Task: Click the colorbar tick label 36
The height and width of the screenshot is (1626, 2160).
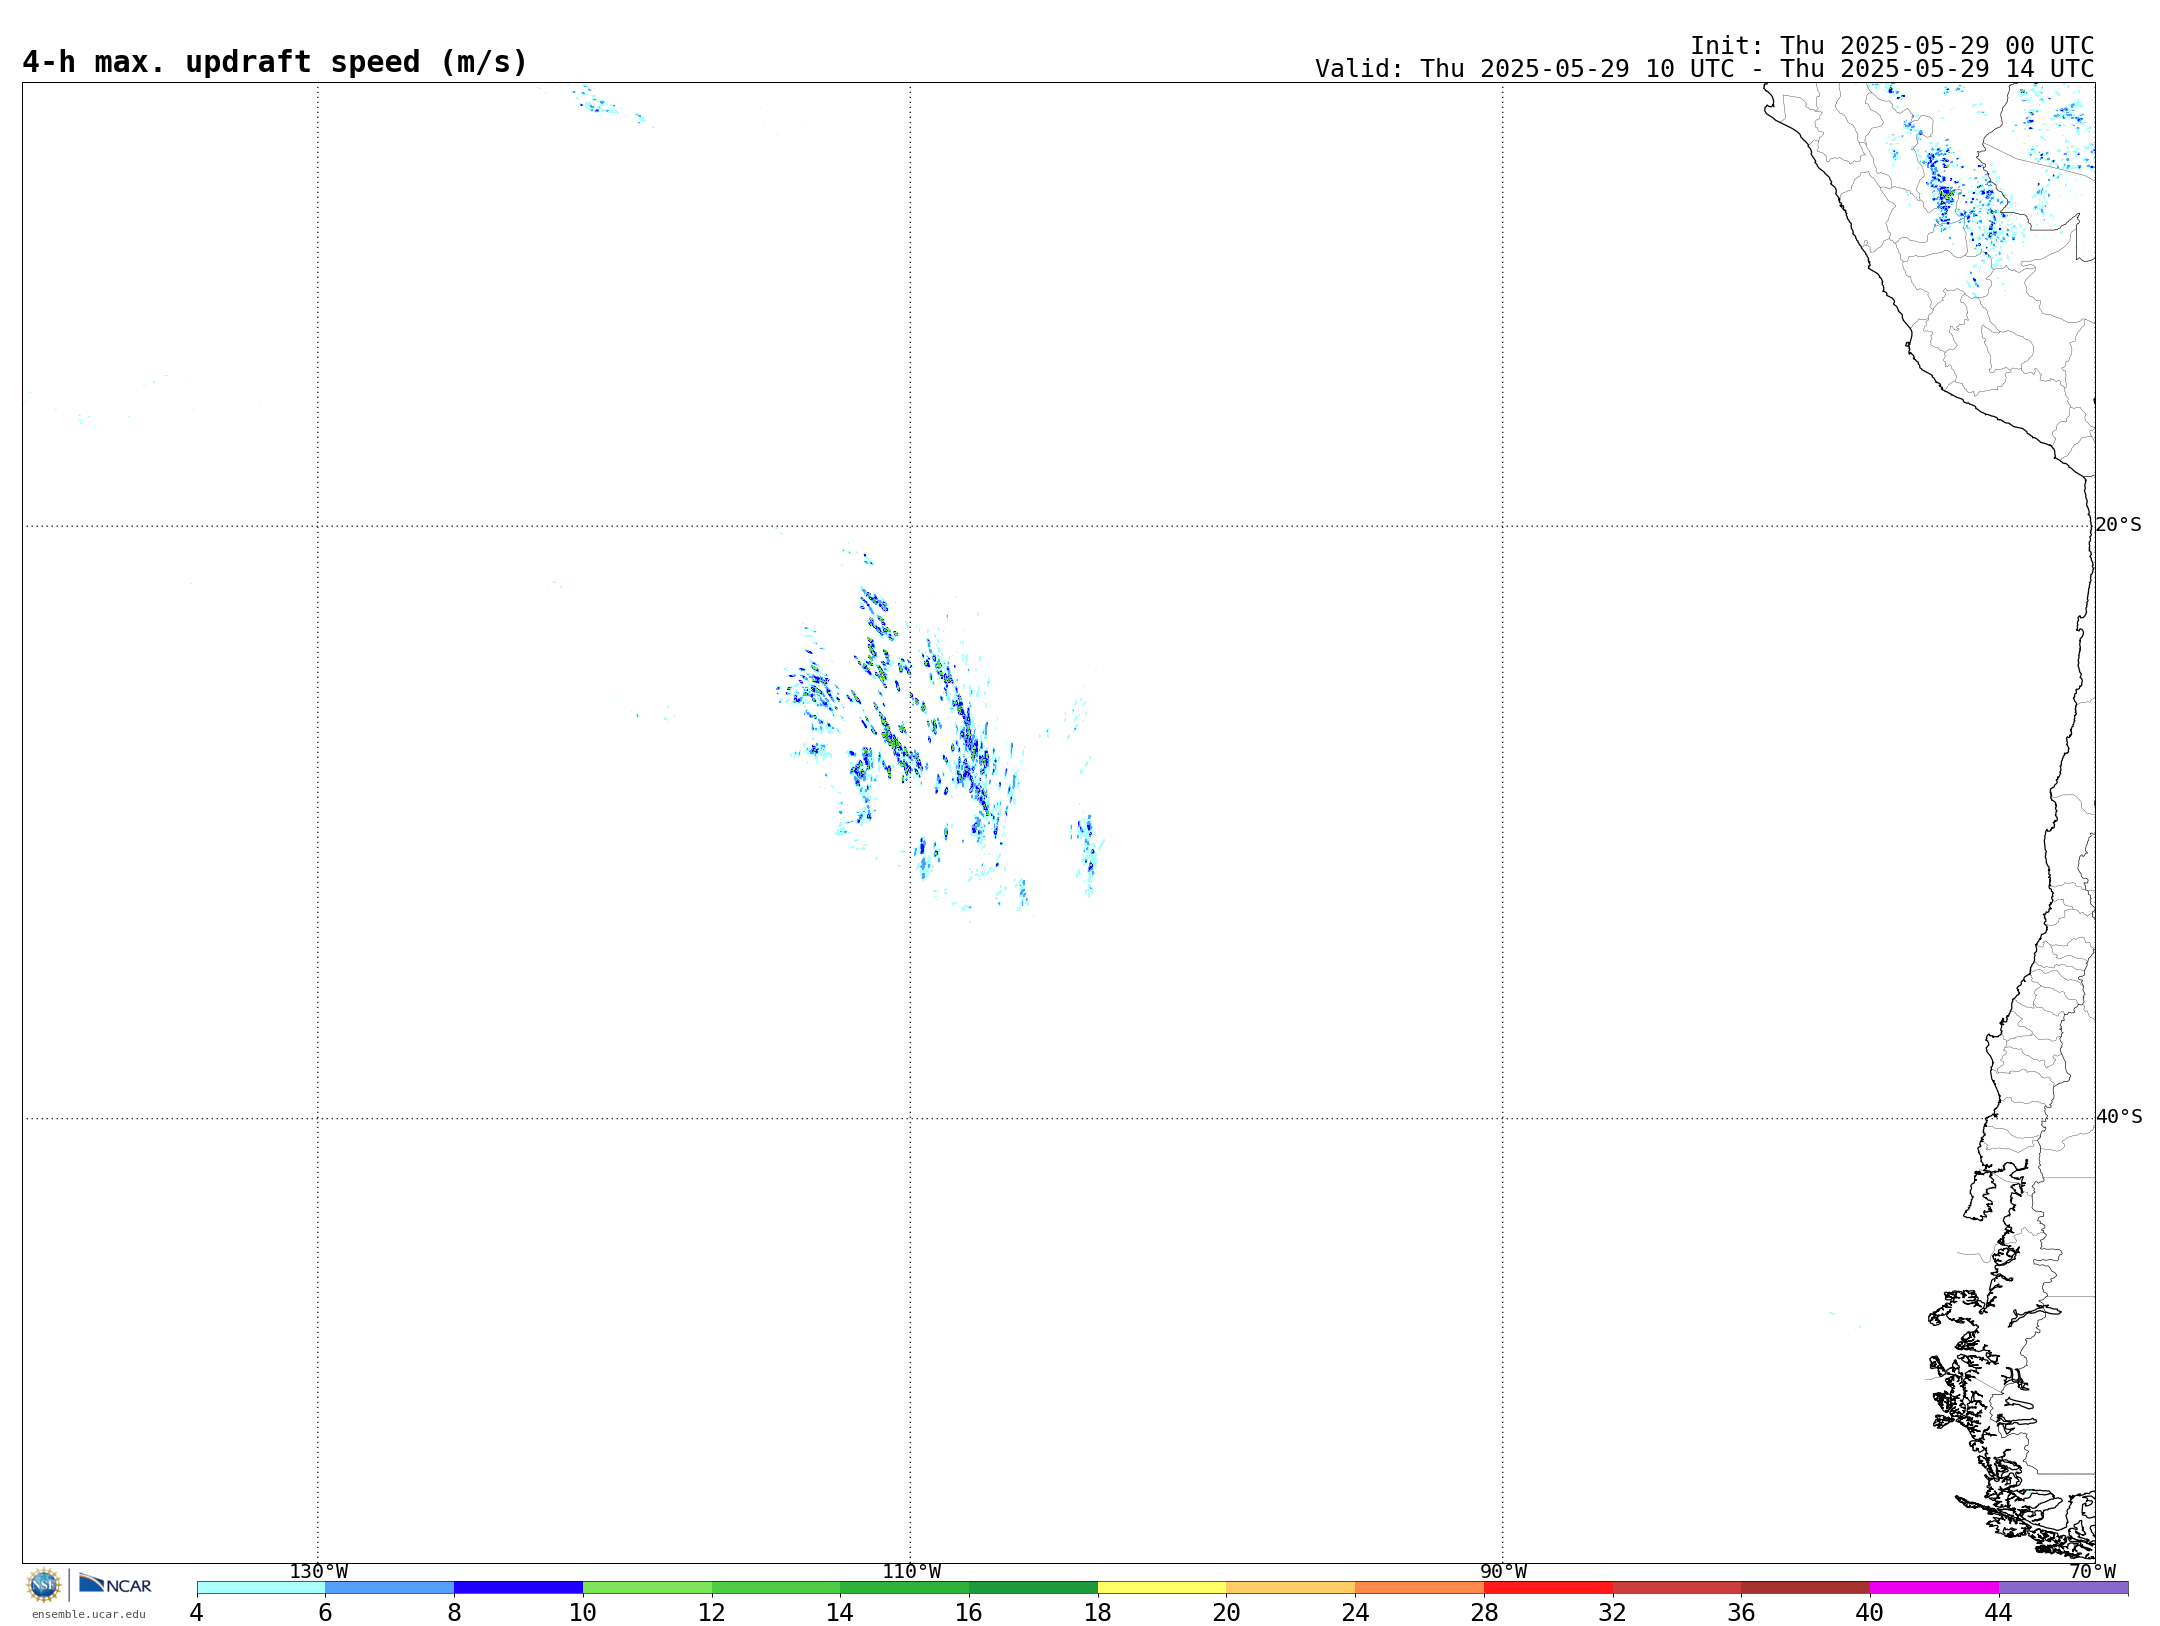Action: pyautogui.click(x=1742, y=1612)
